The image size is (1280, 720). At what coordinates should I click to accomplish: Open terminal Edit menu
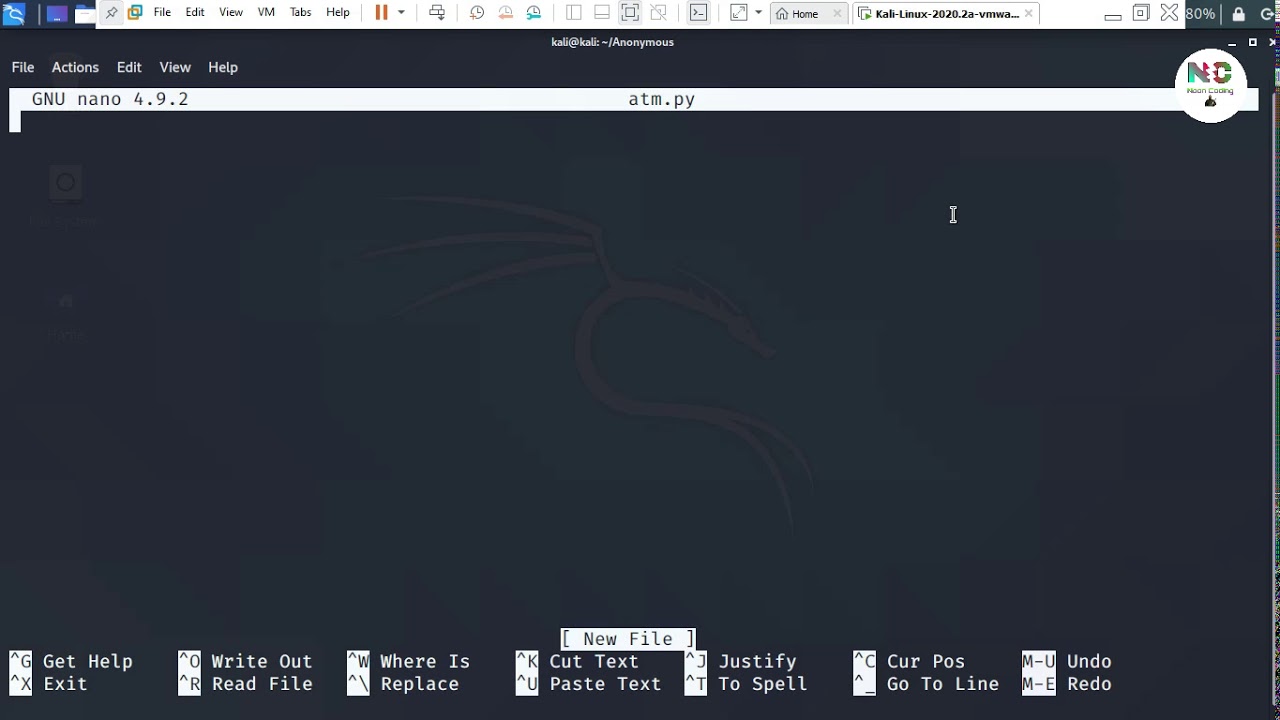[129, 67]
